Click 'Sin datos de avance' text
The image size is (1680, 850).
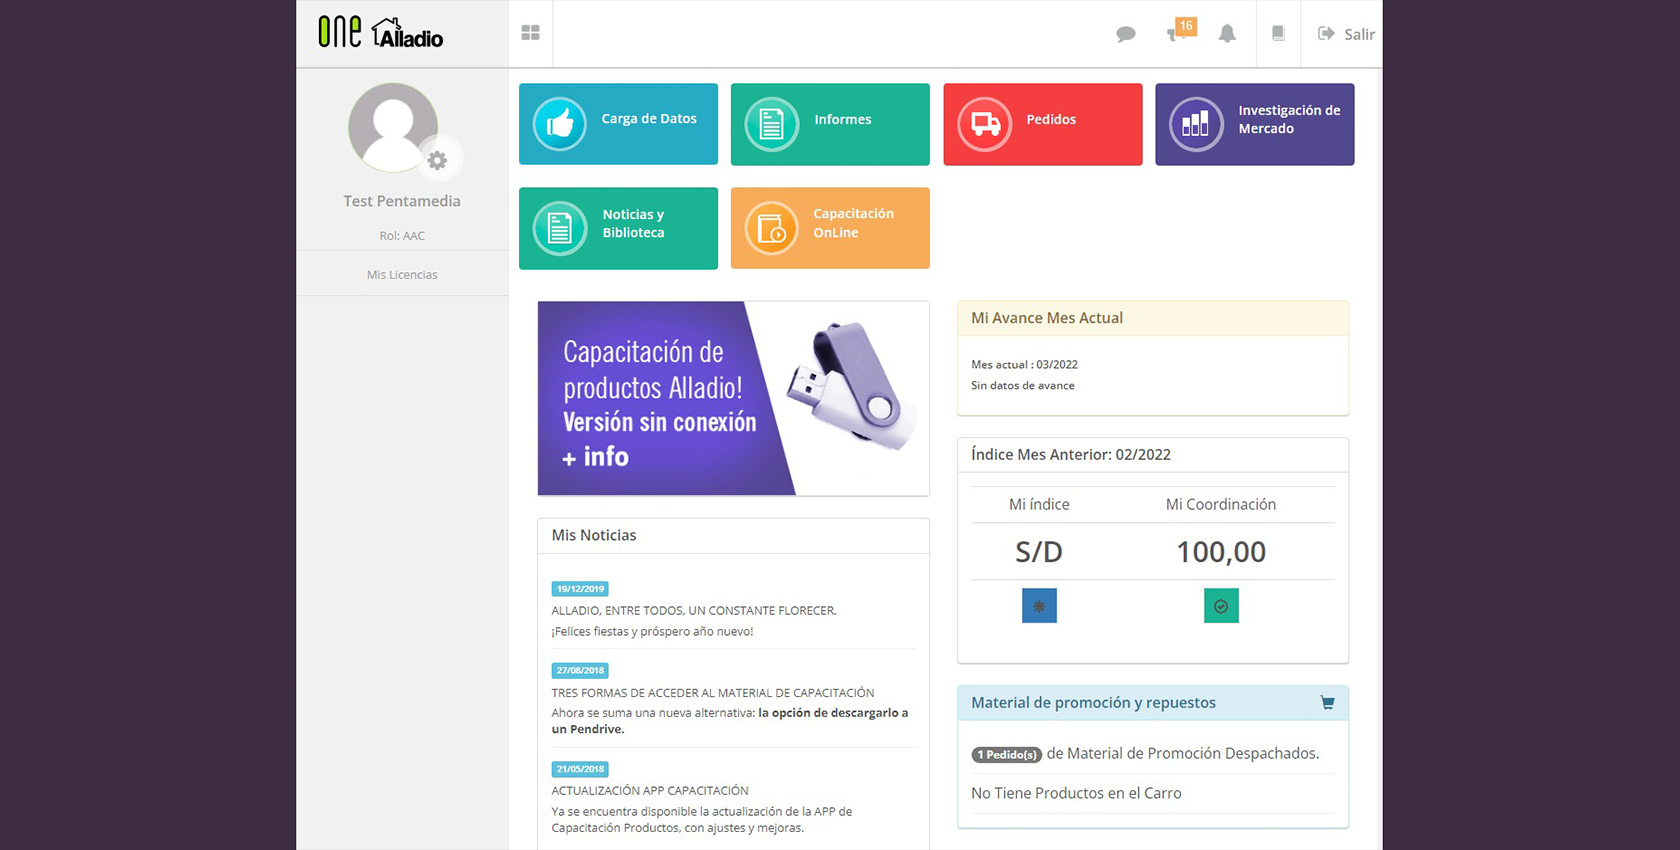pyautogui.click(x=1023, y=386)
